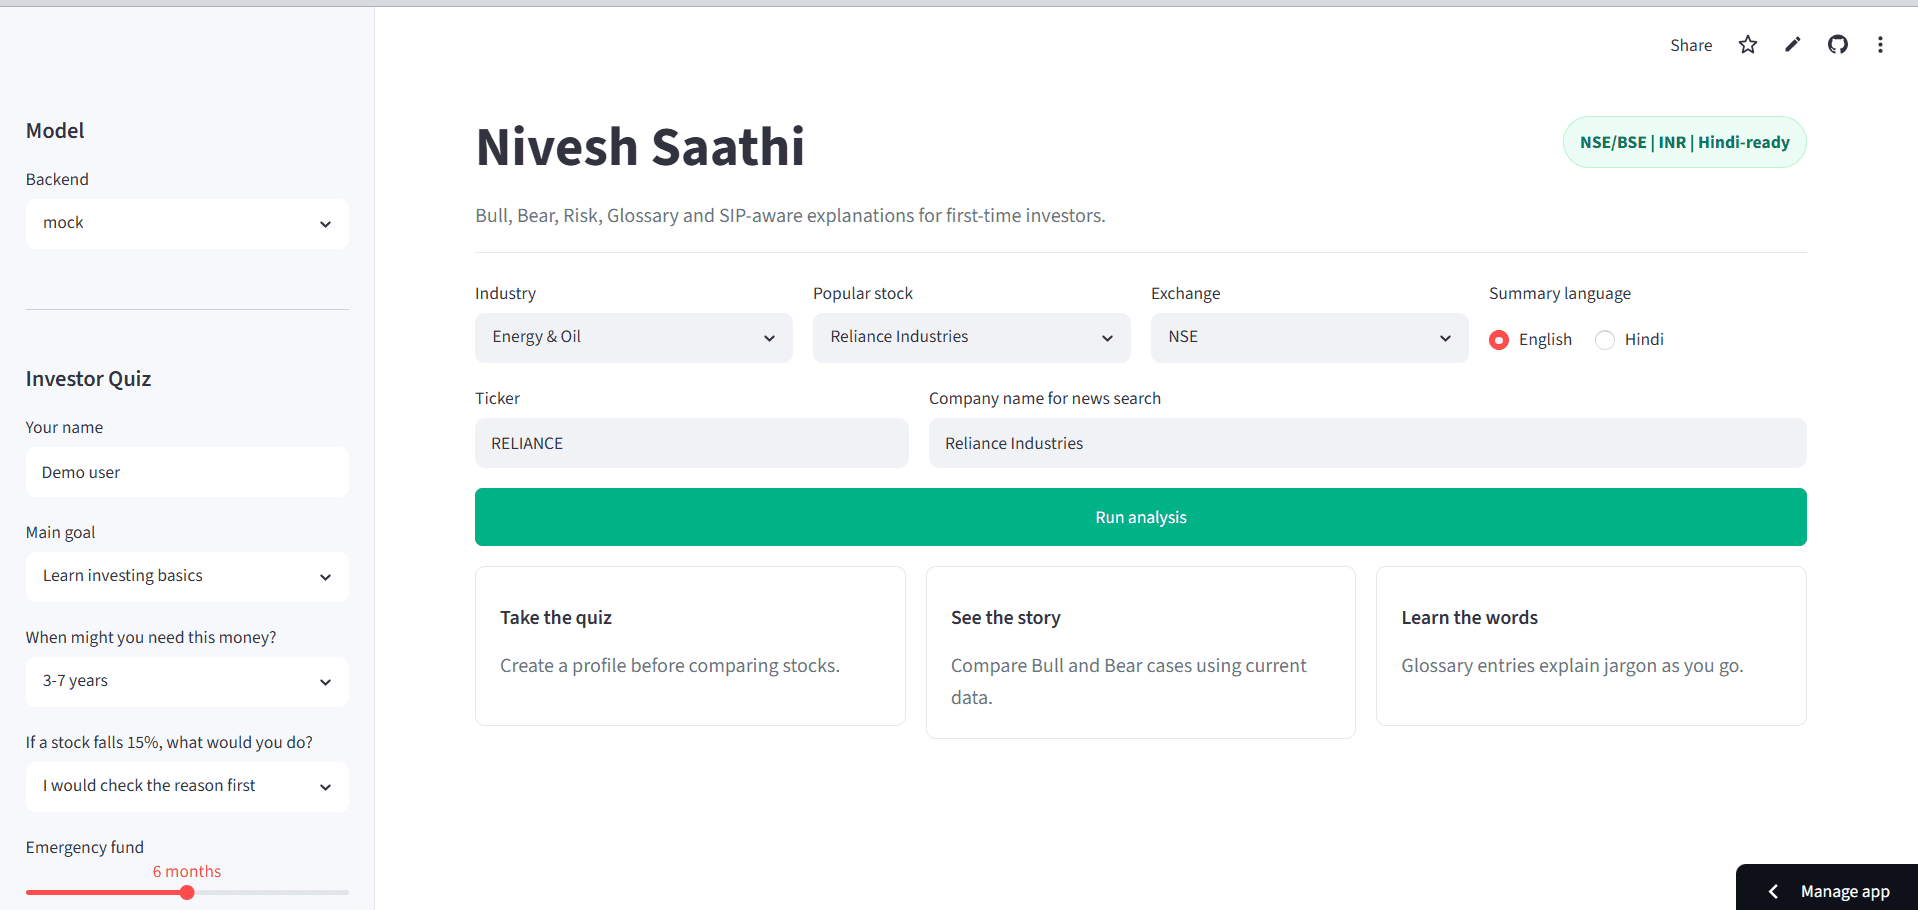Click the Manage app chevron icon
The image size is (1918, 910).
click(1773, 891)
